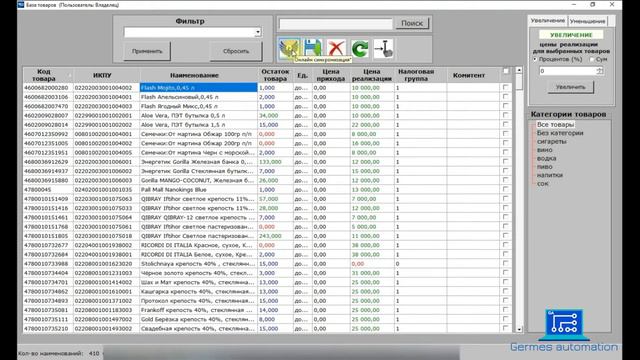Tick checkbox for Flash Апельсиновый row
640x360 pixels.
pyautogui.click(x=505, y=97)
